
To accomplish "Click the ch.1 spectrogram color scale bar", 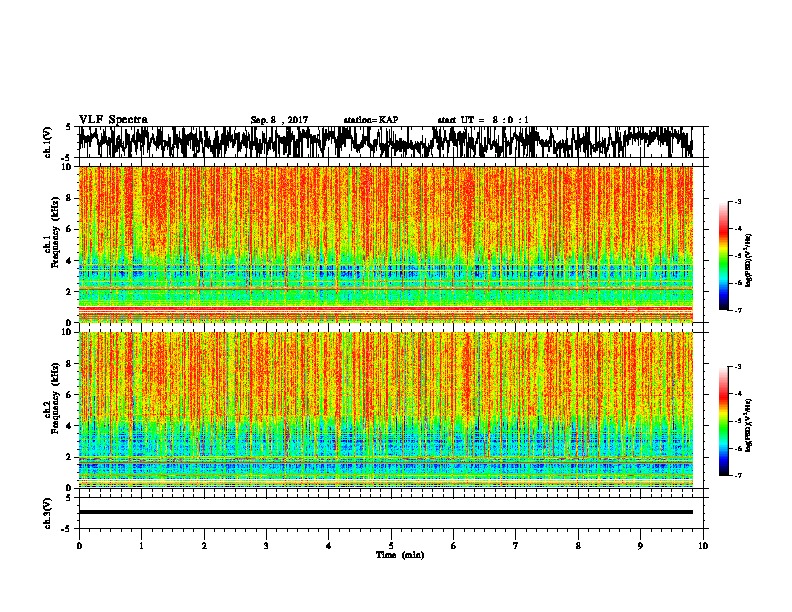I will point(723,256).
